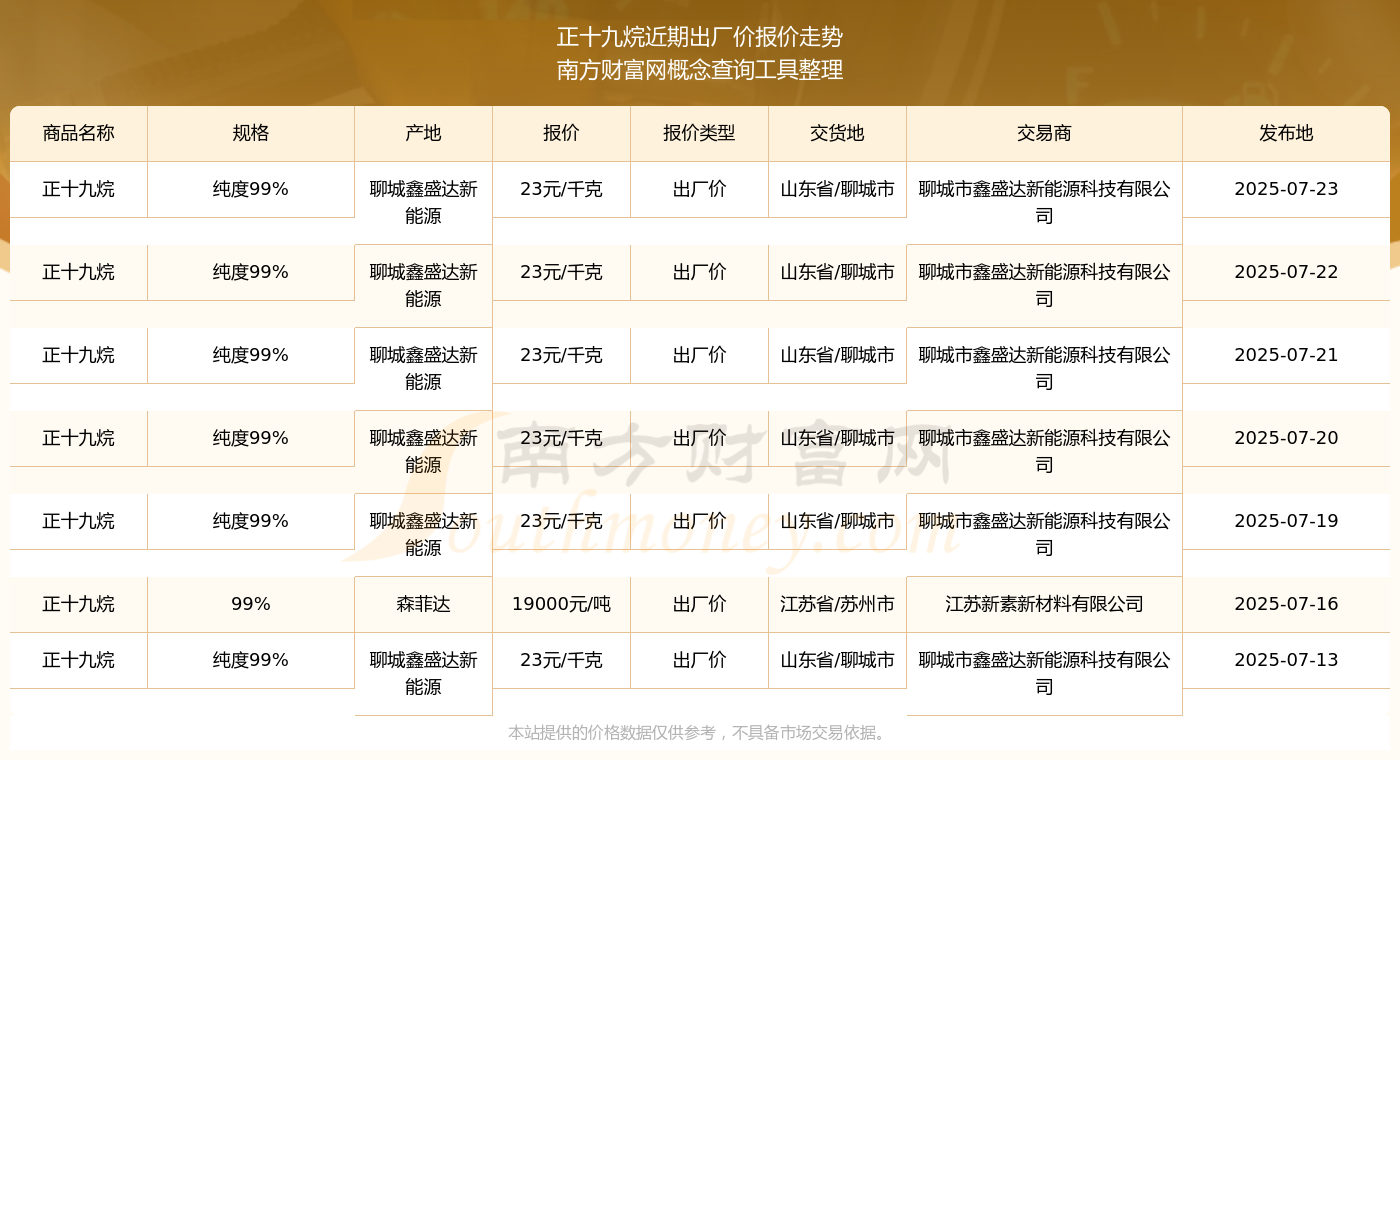Click the 商品名称 column header
Viewport: 1400px width, 1205px height.
click(x=79, y=134)
